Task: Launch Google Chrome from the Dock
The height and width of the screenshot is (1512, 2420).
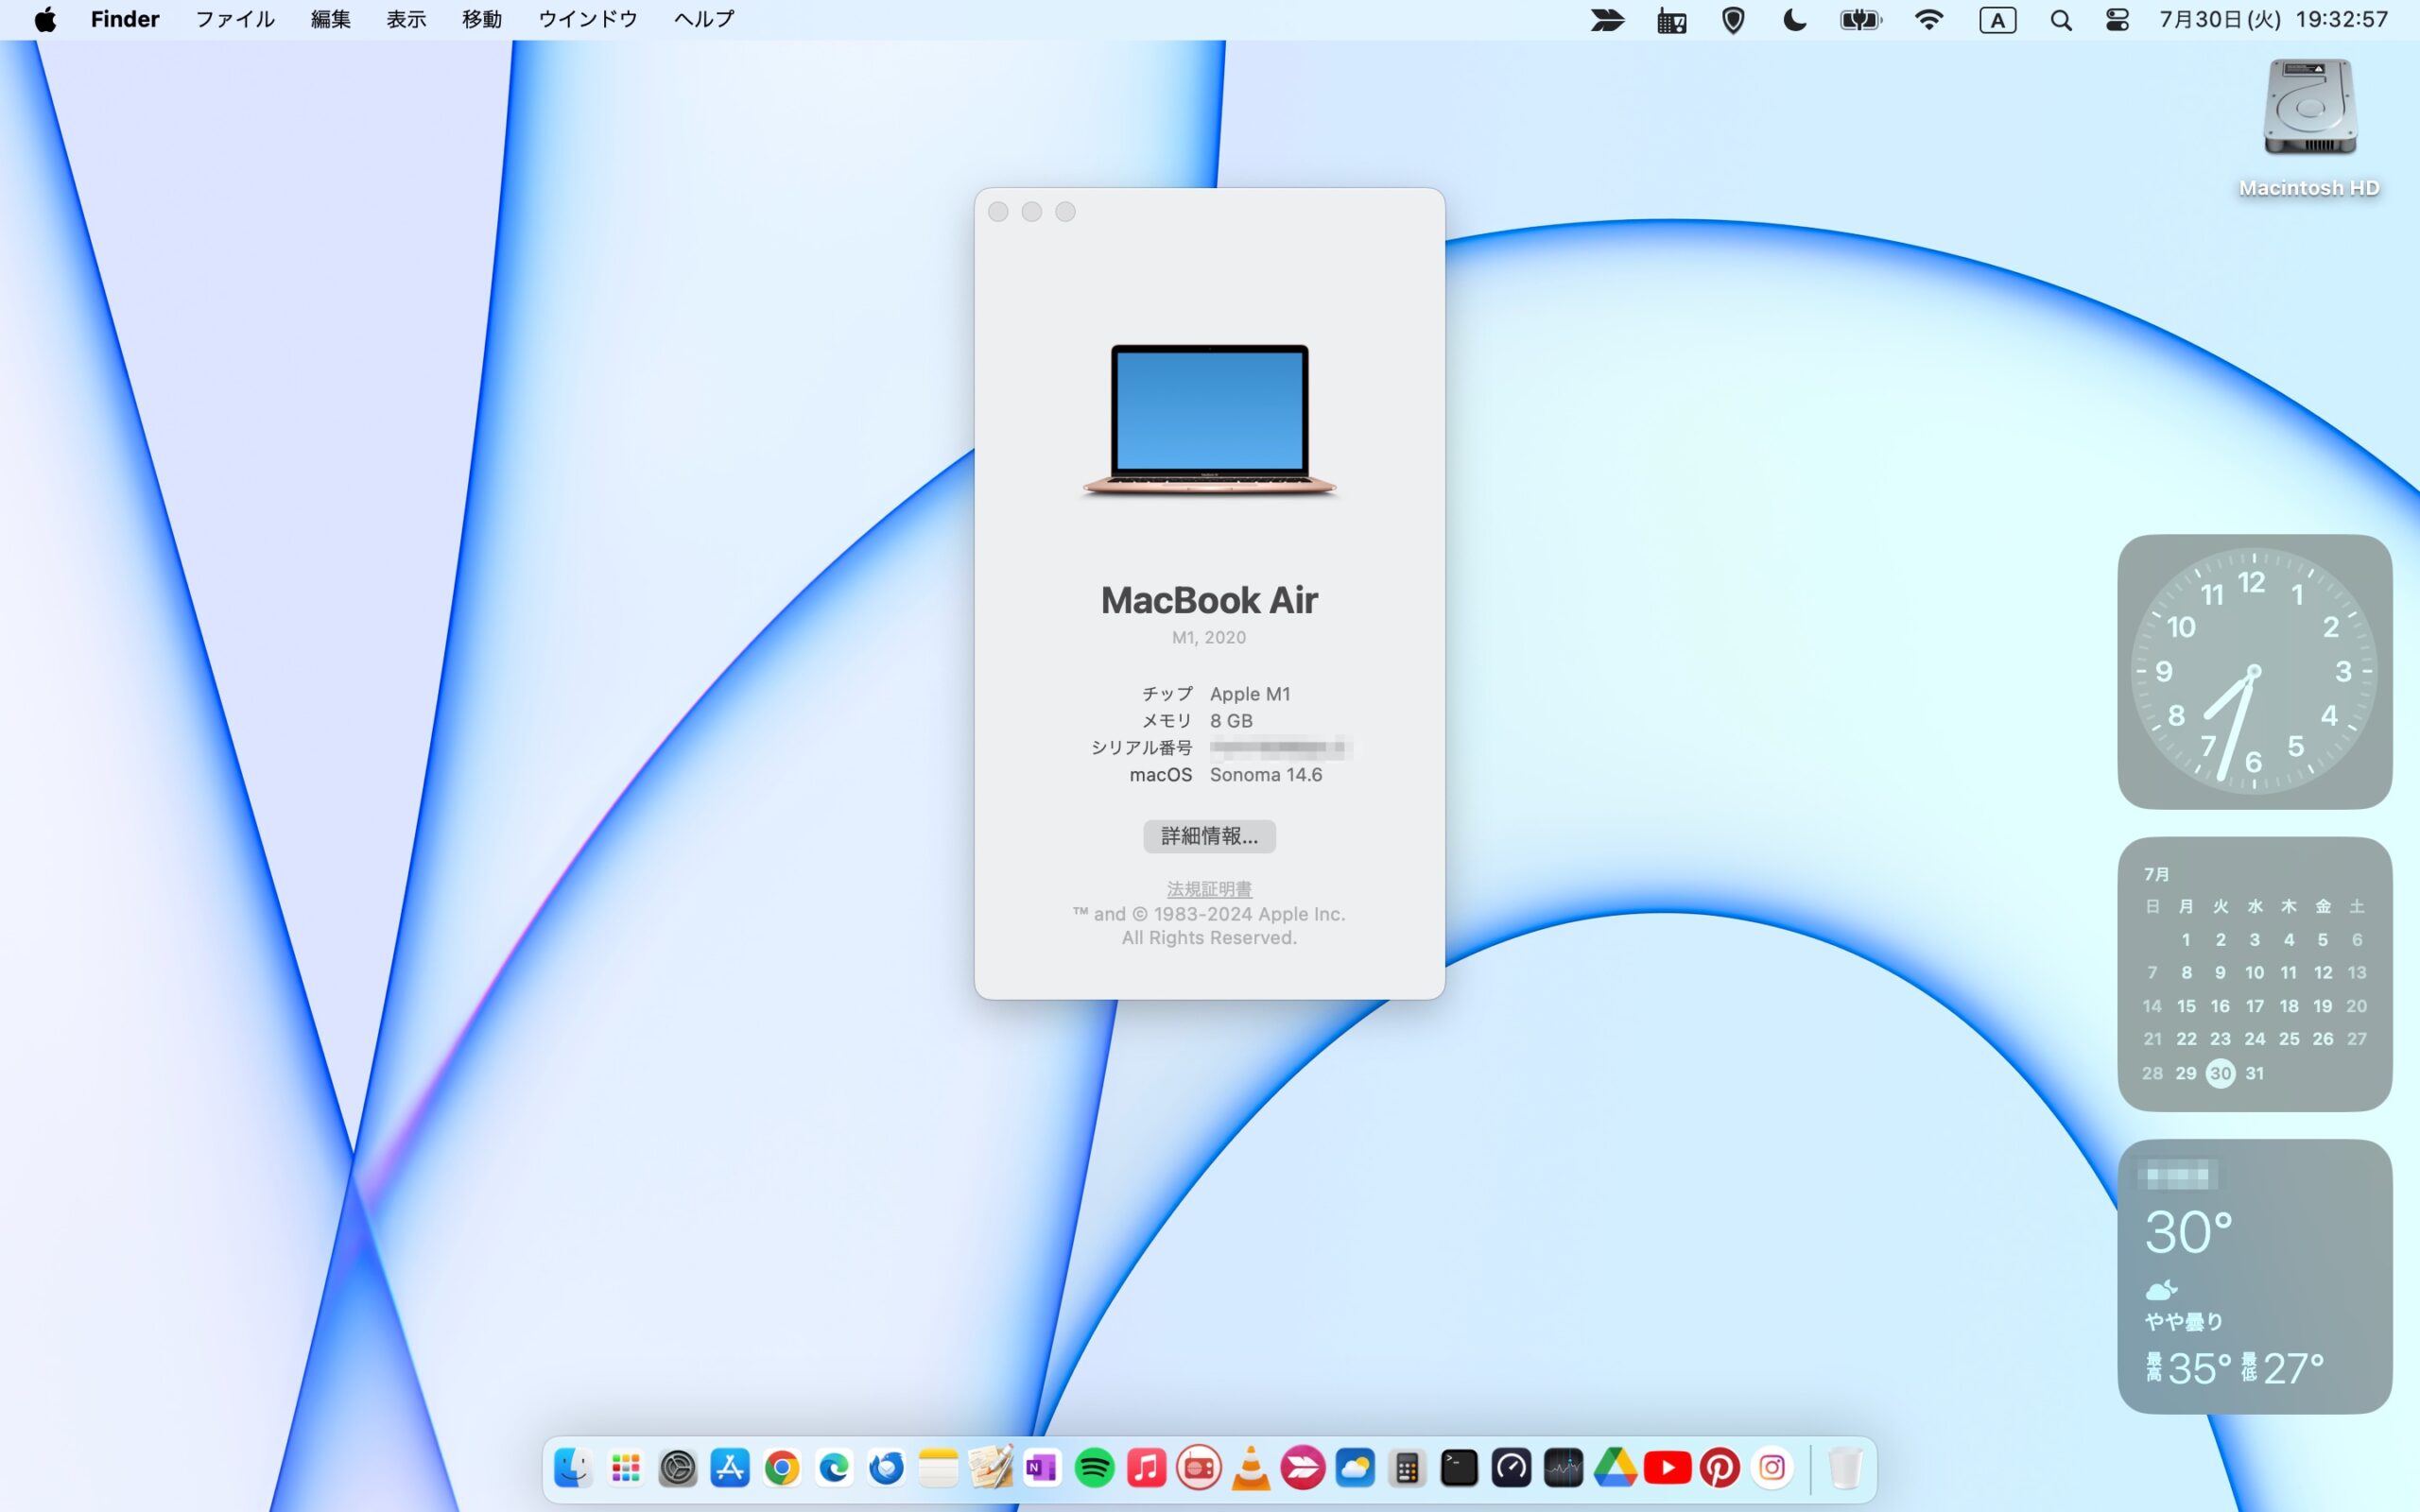Action: [x=782, y=1468]
